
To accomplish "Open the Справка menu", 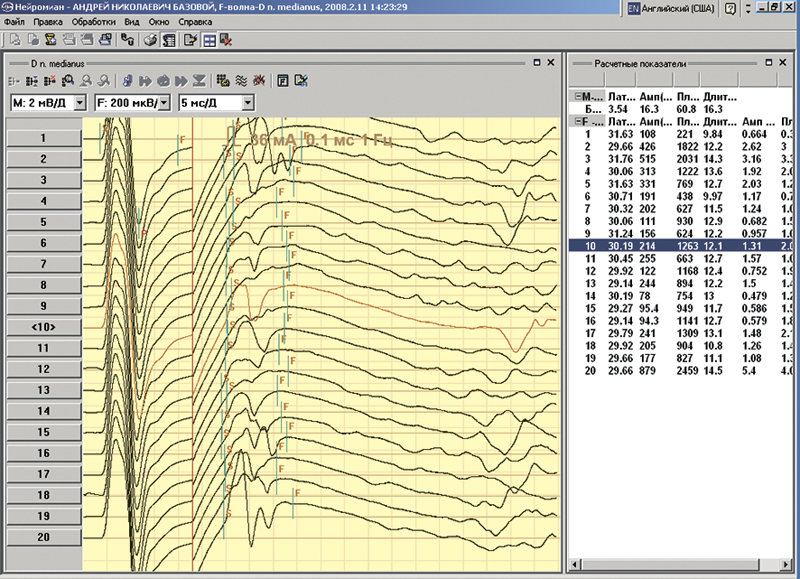I will 195,22.
